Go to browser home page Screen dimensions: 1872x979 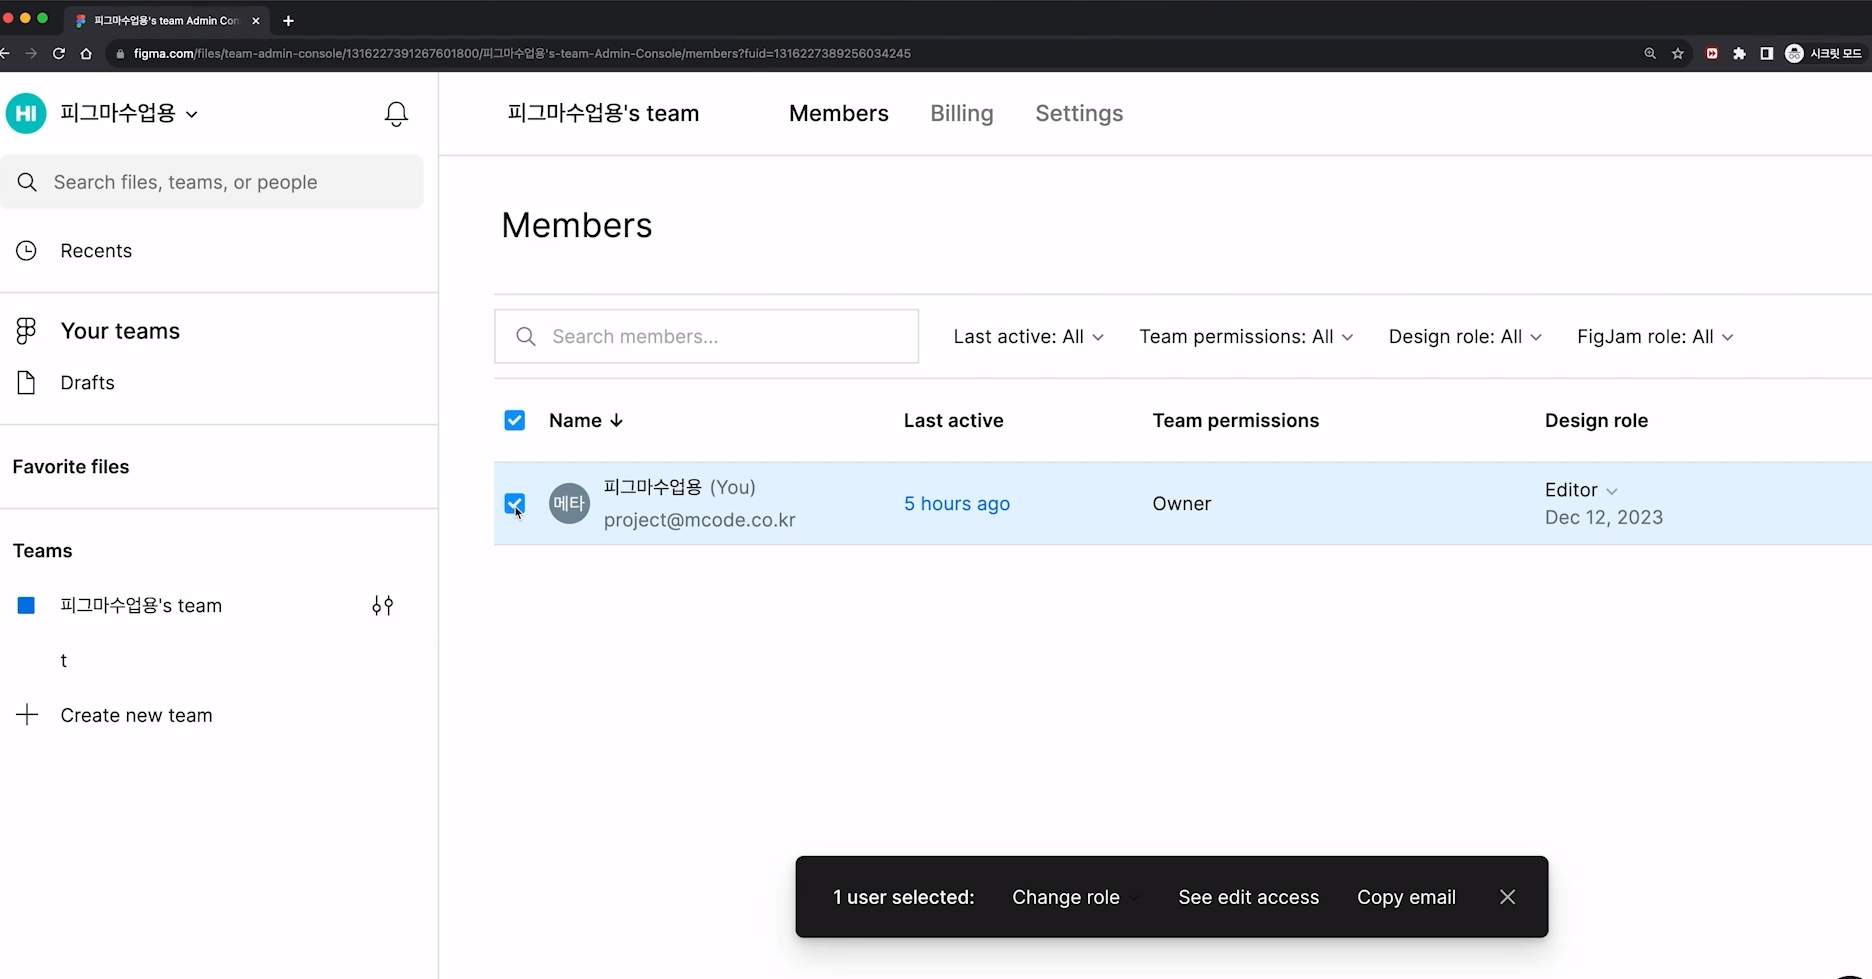click(x=86, y=54)
